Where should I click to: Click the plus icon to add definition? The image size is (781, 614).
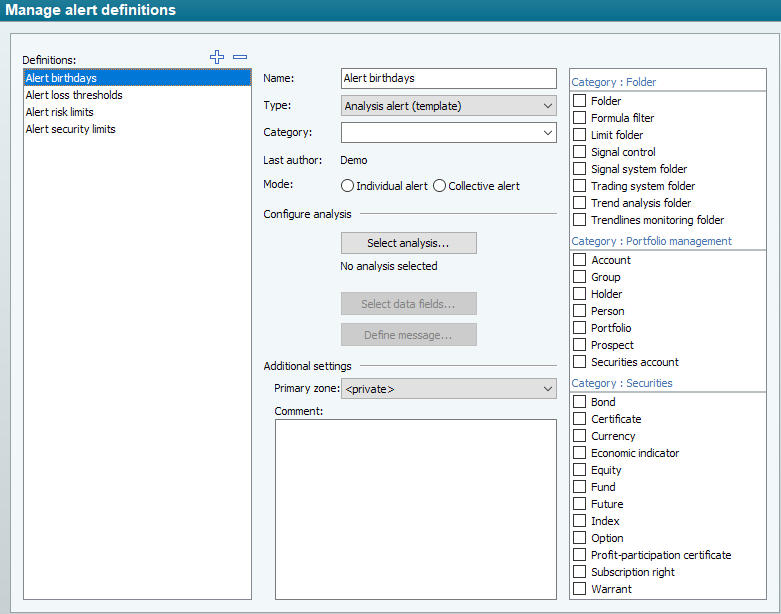217,57
